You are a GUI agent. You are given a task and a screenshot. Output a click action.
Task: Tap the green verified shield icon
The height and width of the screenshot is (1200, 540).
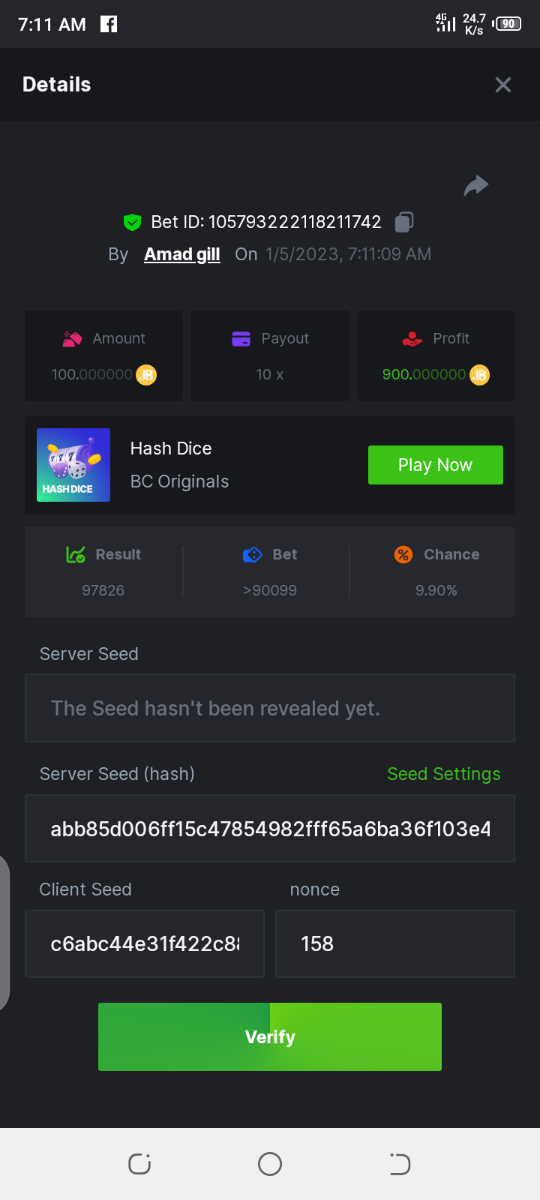coord(132,222)
